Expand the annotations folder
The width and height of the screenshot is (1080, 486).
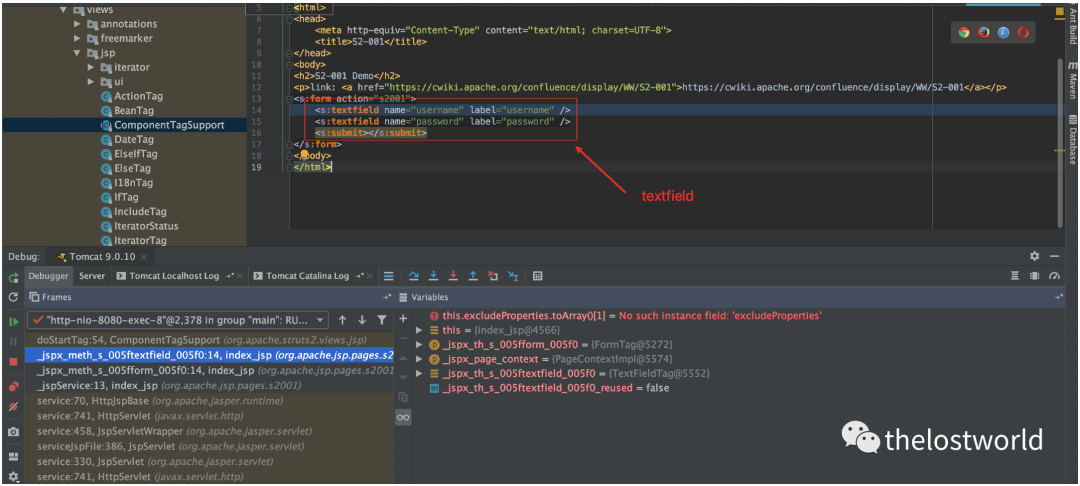click(78, 24)
